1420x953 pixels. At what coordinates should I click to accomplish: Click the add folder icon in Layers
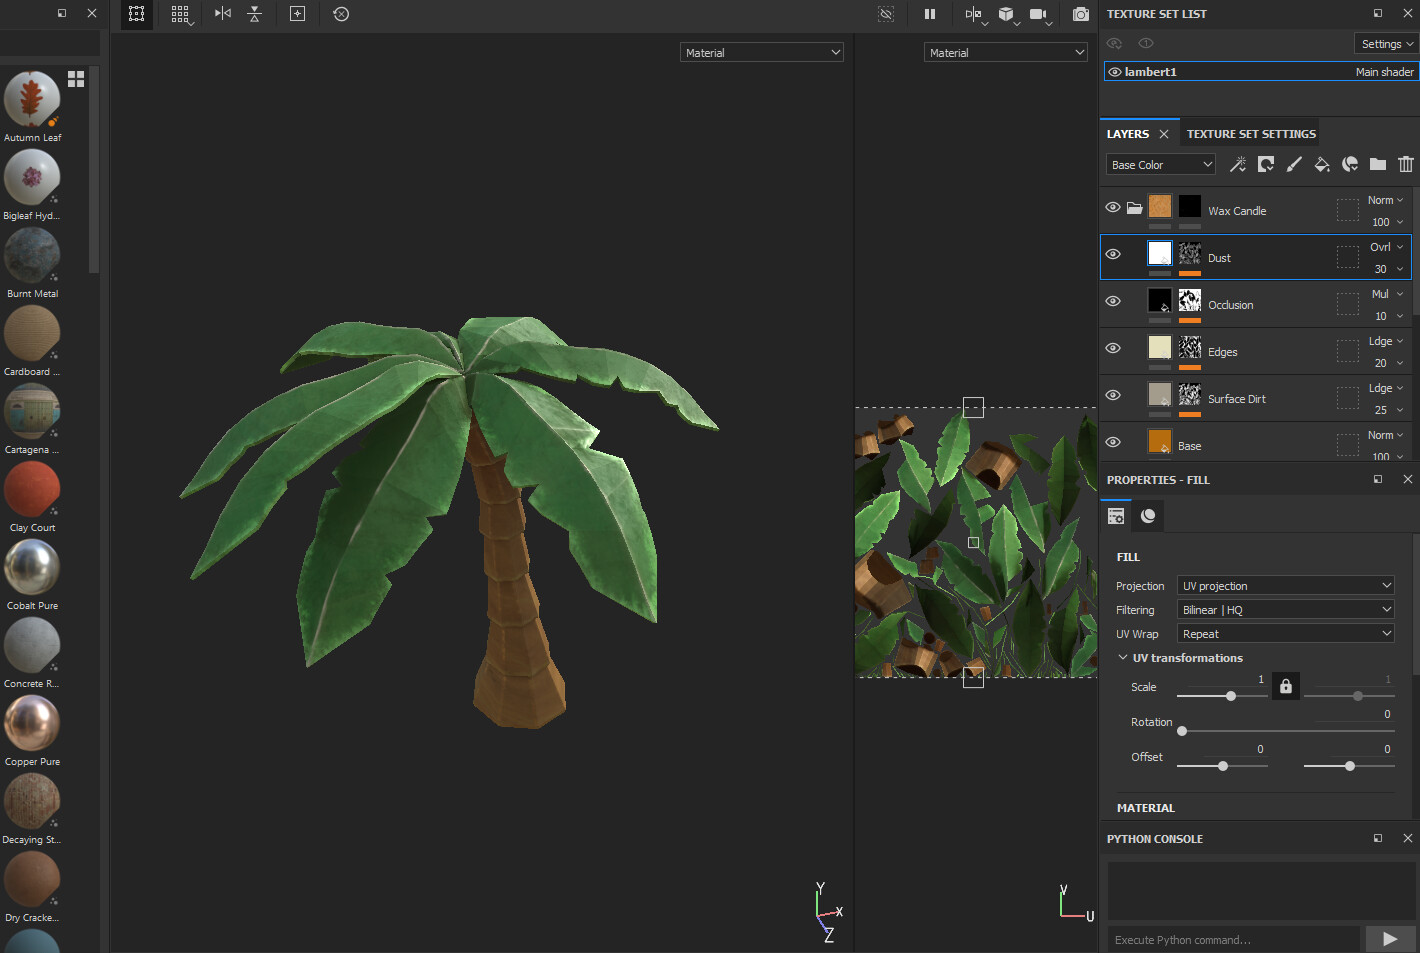(x=1378, y=165)
